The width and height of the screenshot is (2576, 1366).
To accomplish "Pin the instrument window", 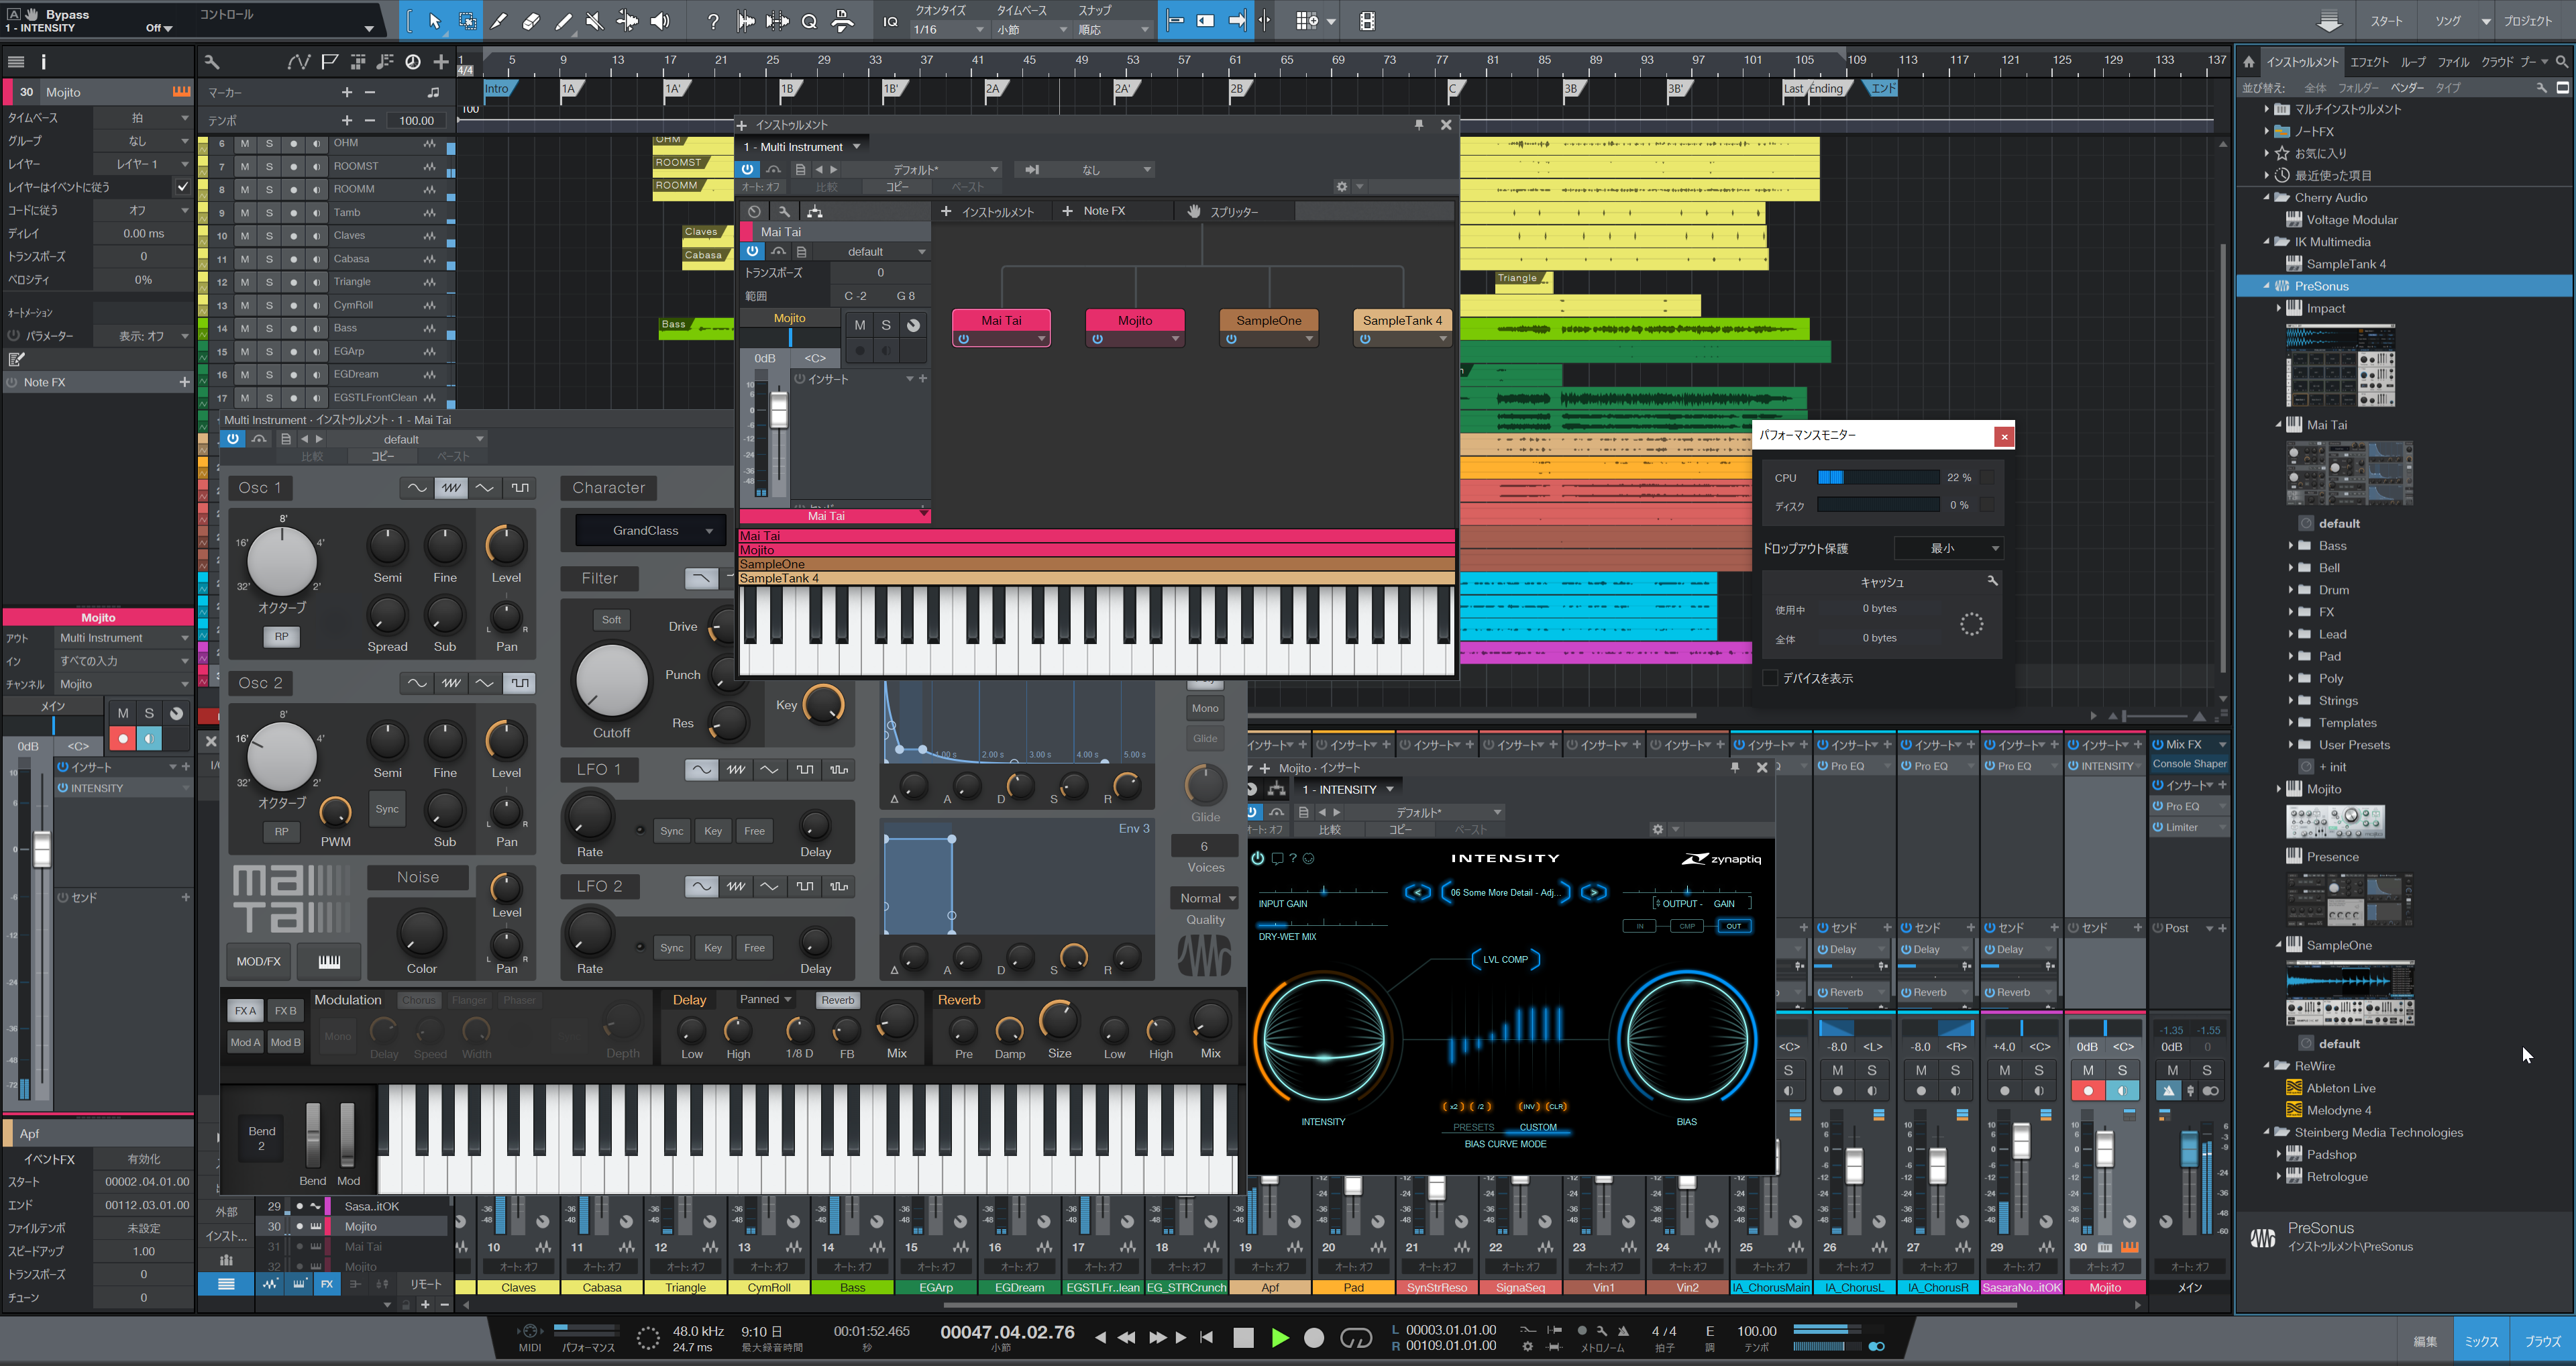I will coord(1418,125).
